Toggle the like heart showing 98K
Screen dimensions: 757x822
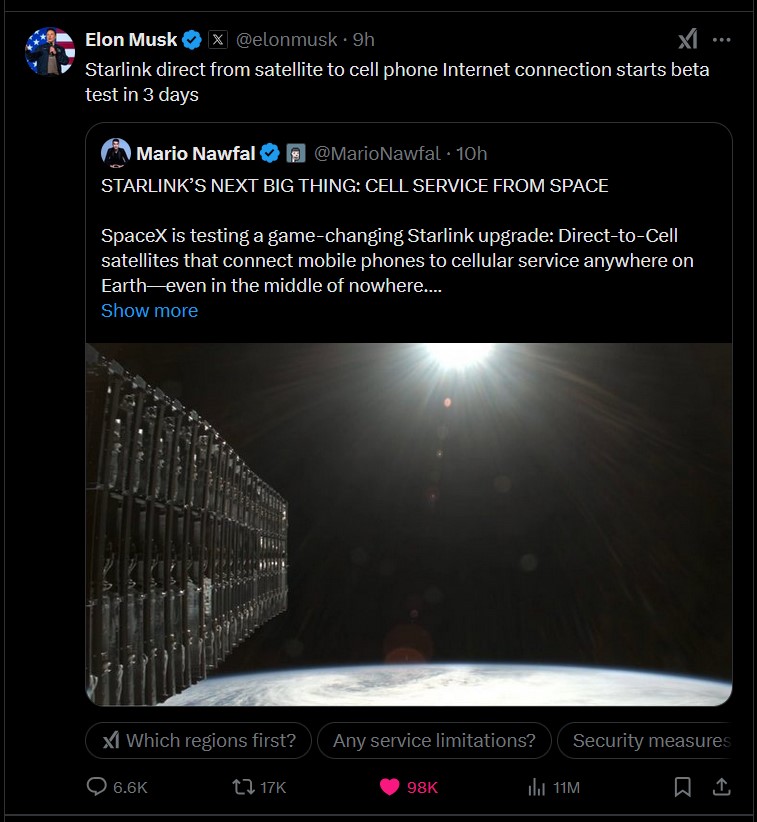[x=391, y=787]
